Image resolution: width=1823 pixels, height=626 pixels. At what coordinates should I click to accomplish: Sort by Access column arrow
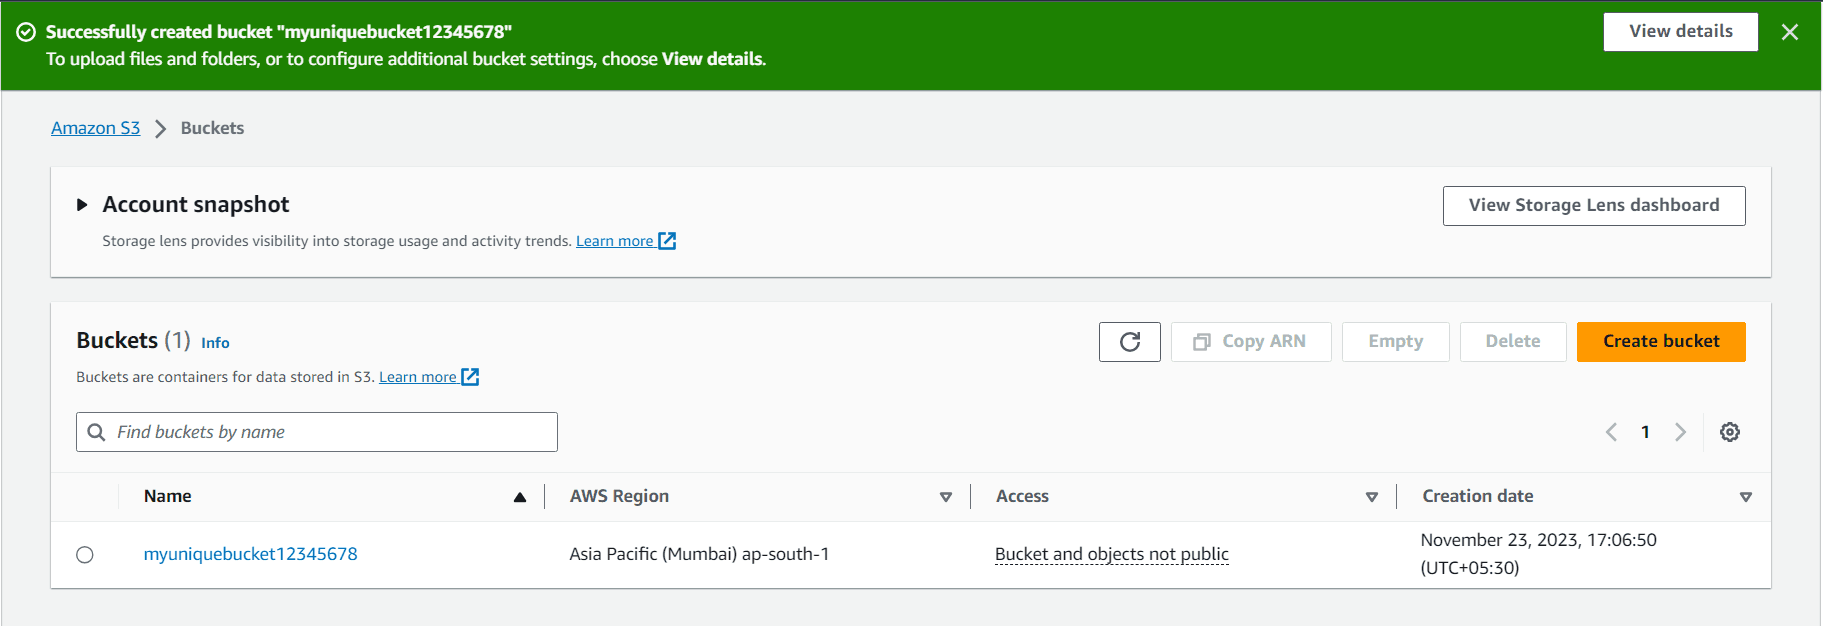pyautogui.click(x=1372, y=497)
